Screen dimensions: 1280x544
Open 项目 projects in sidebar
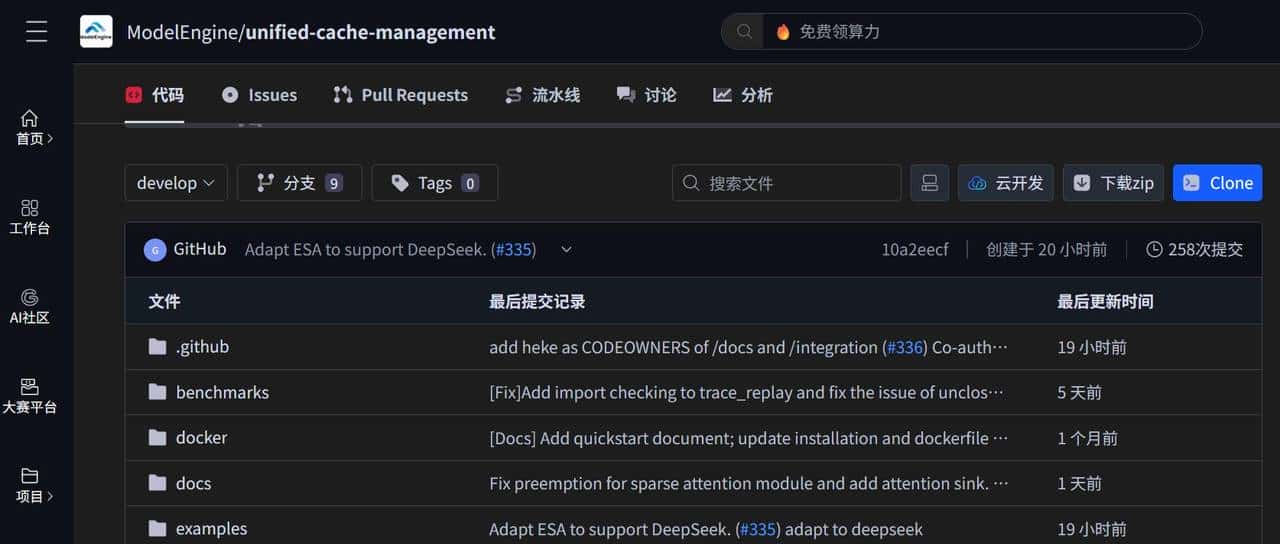pos(31,485)
